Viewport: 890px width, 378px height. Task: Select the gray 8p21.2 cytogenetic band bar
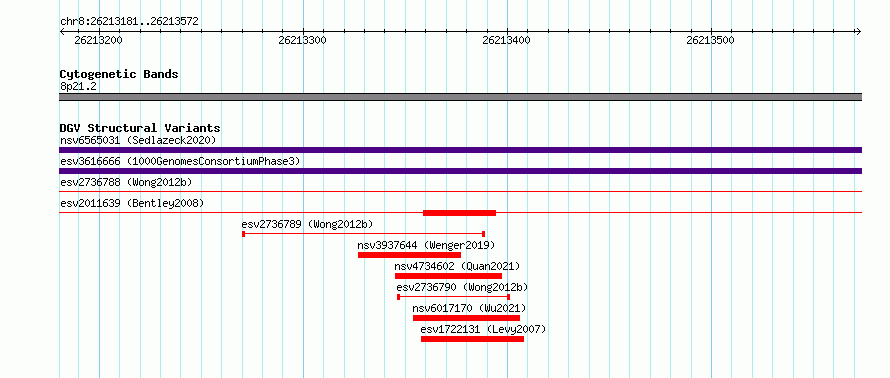[x=460, y=97]
